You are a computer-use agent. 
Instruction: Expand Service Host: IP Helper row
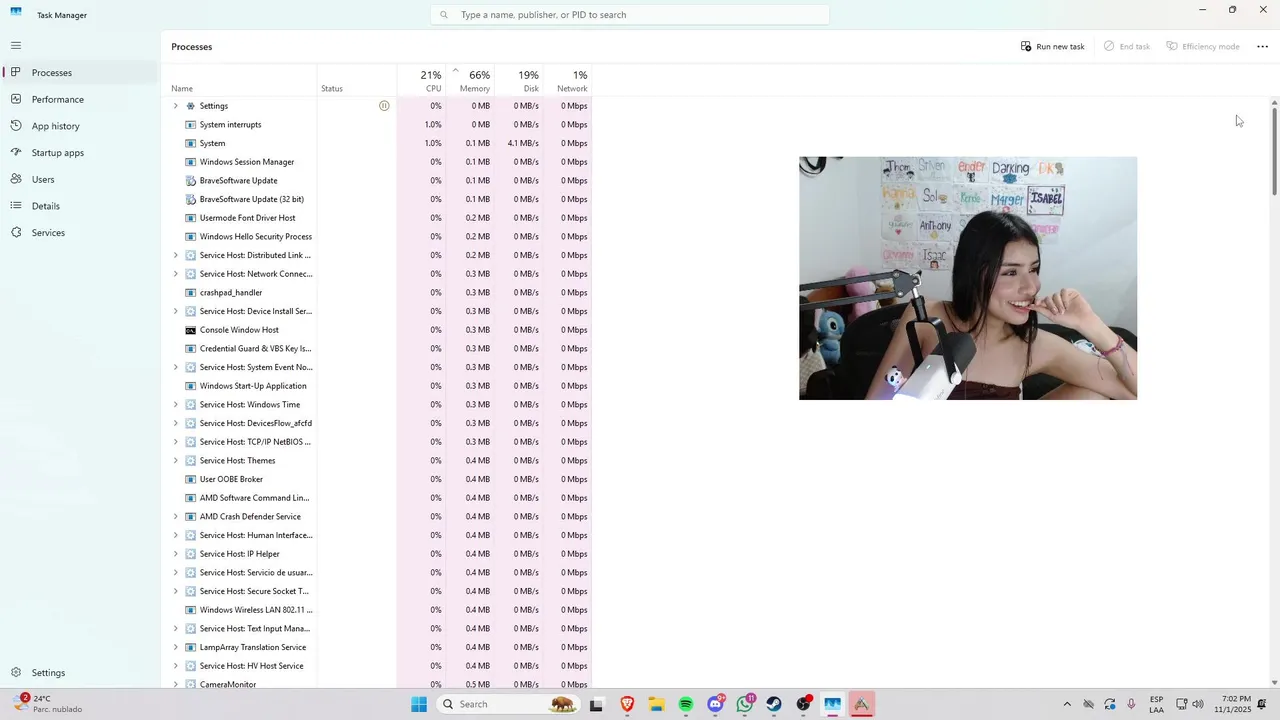click(176, 554)
